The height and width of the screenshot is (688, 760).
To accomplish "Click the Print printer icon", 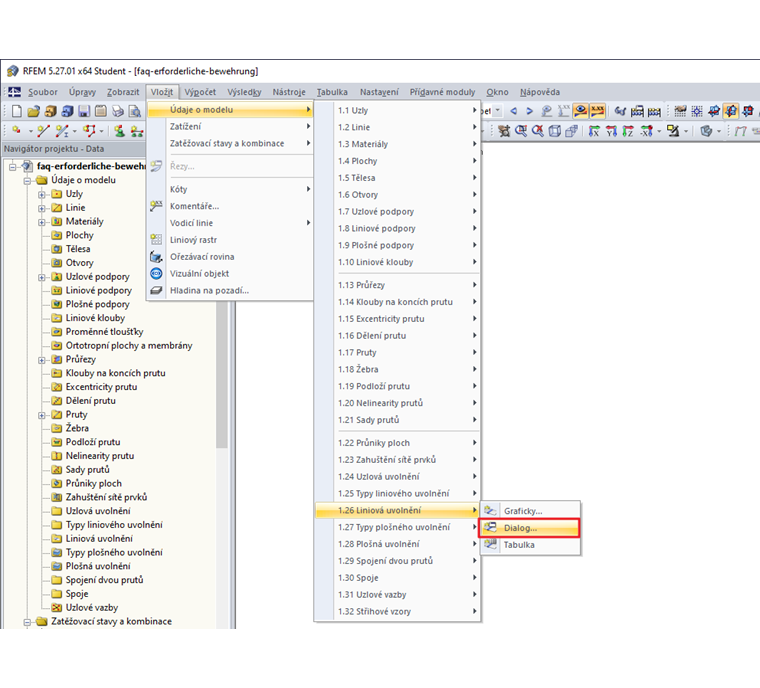I will (x=118, y=111).
